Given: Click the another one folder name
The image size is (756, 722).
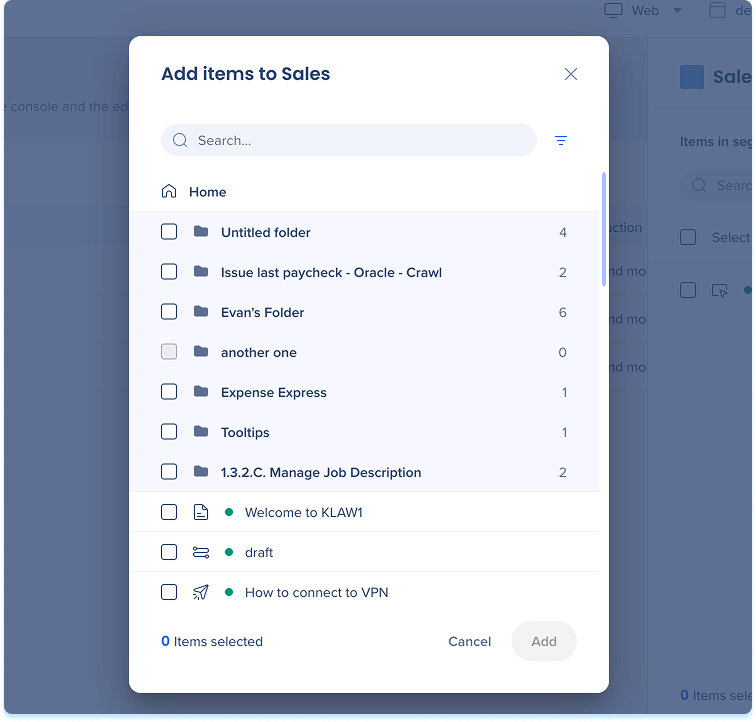Looking at the screenshot, I should point(259,353).
